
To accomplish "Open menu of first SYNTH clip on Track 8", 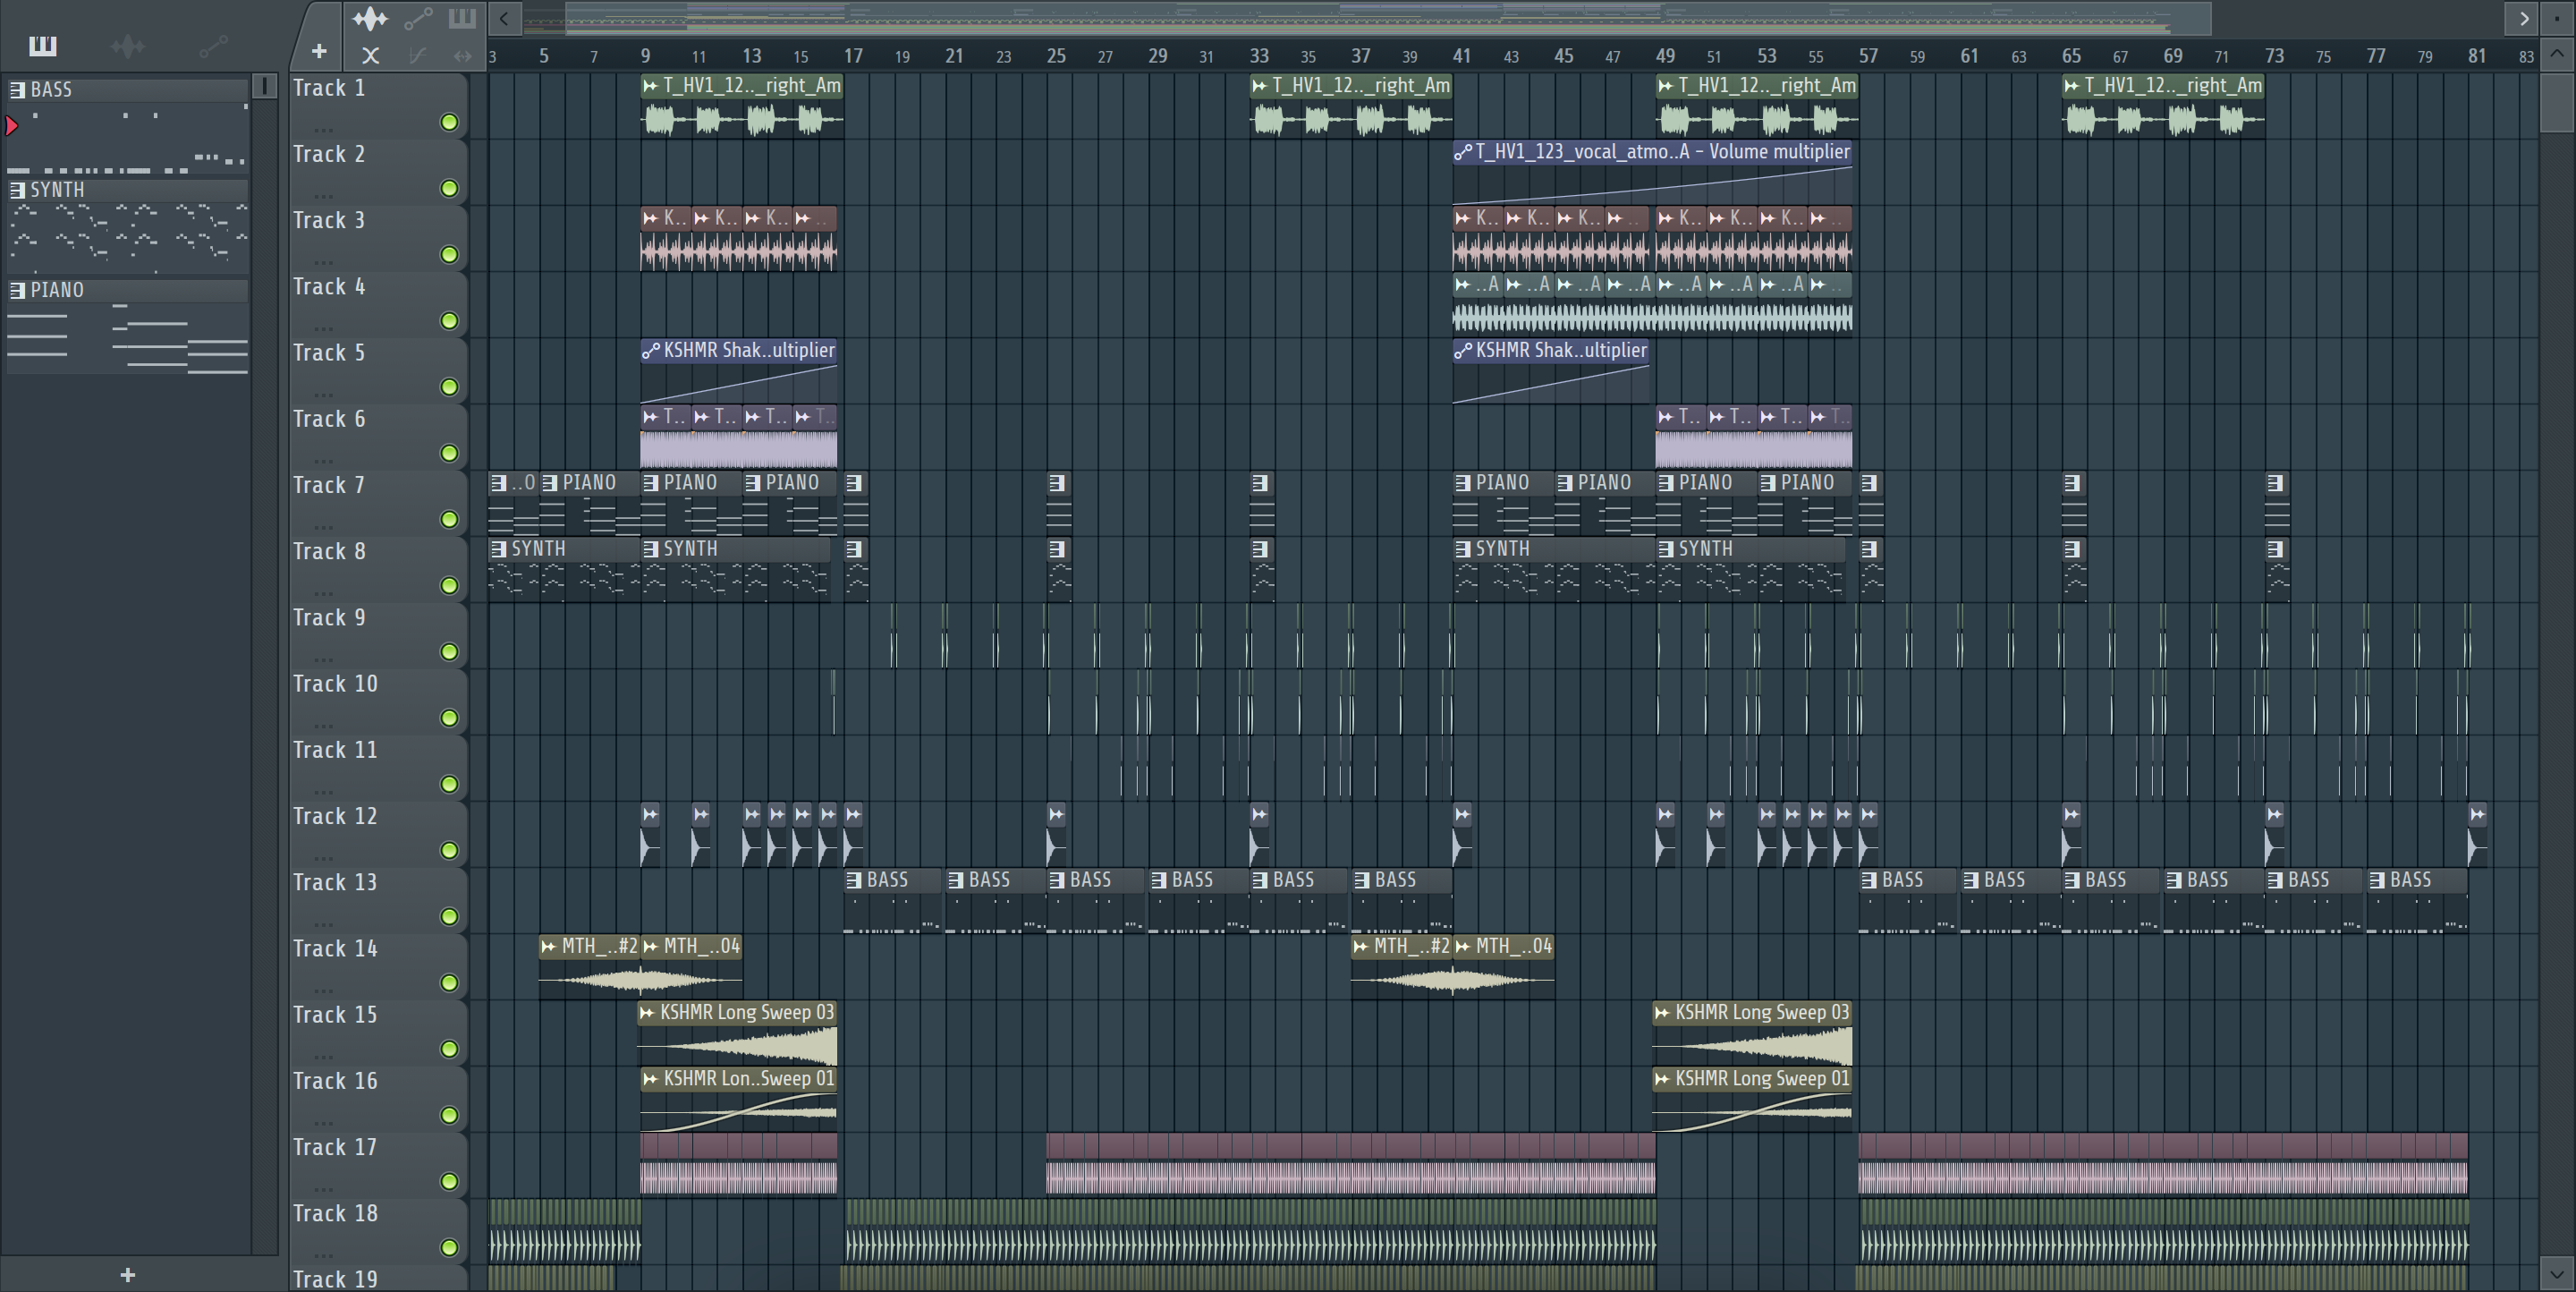I will point(498,549).
